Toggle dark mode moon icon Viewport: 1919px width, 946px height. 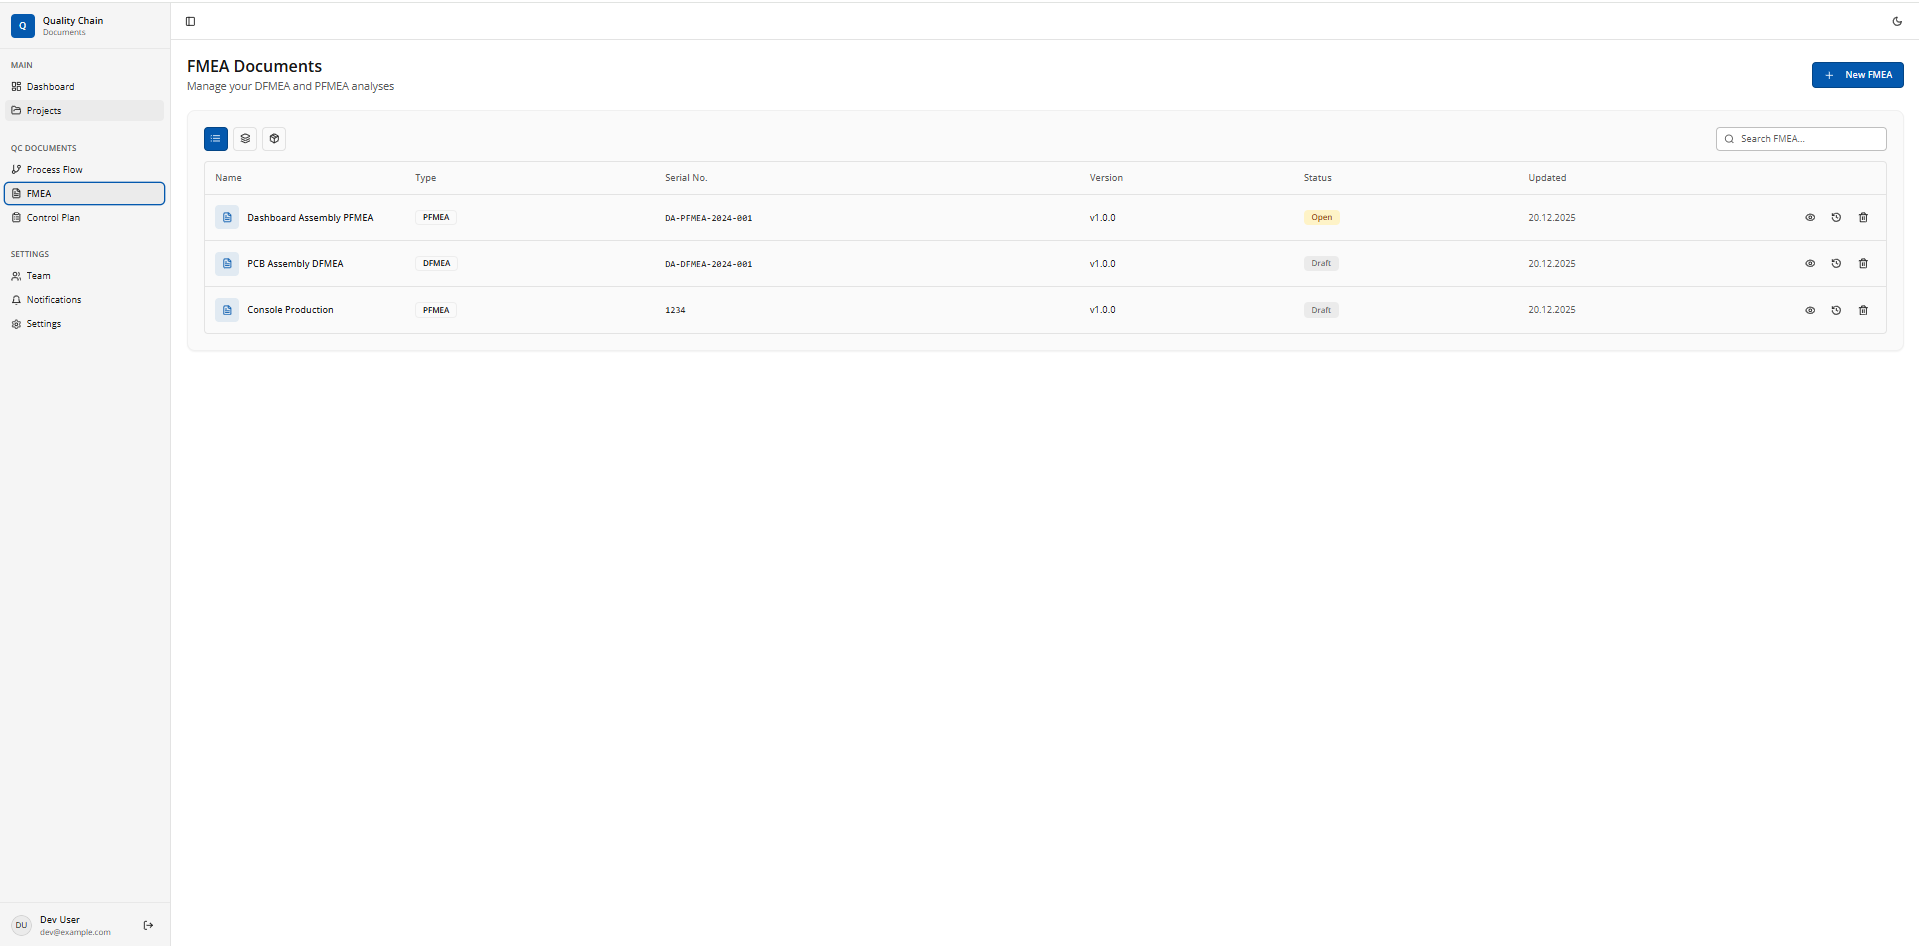point(1896,21)
